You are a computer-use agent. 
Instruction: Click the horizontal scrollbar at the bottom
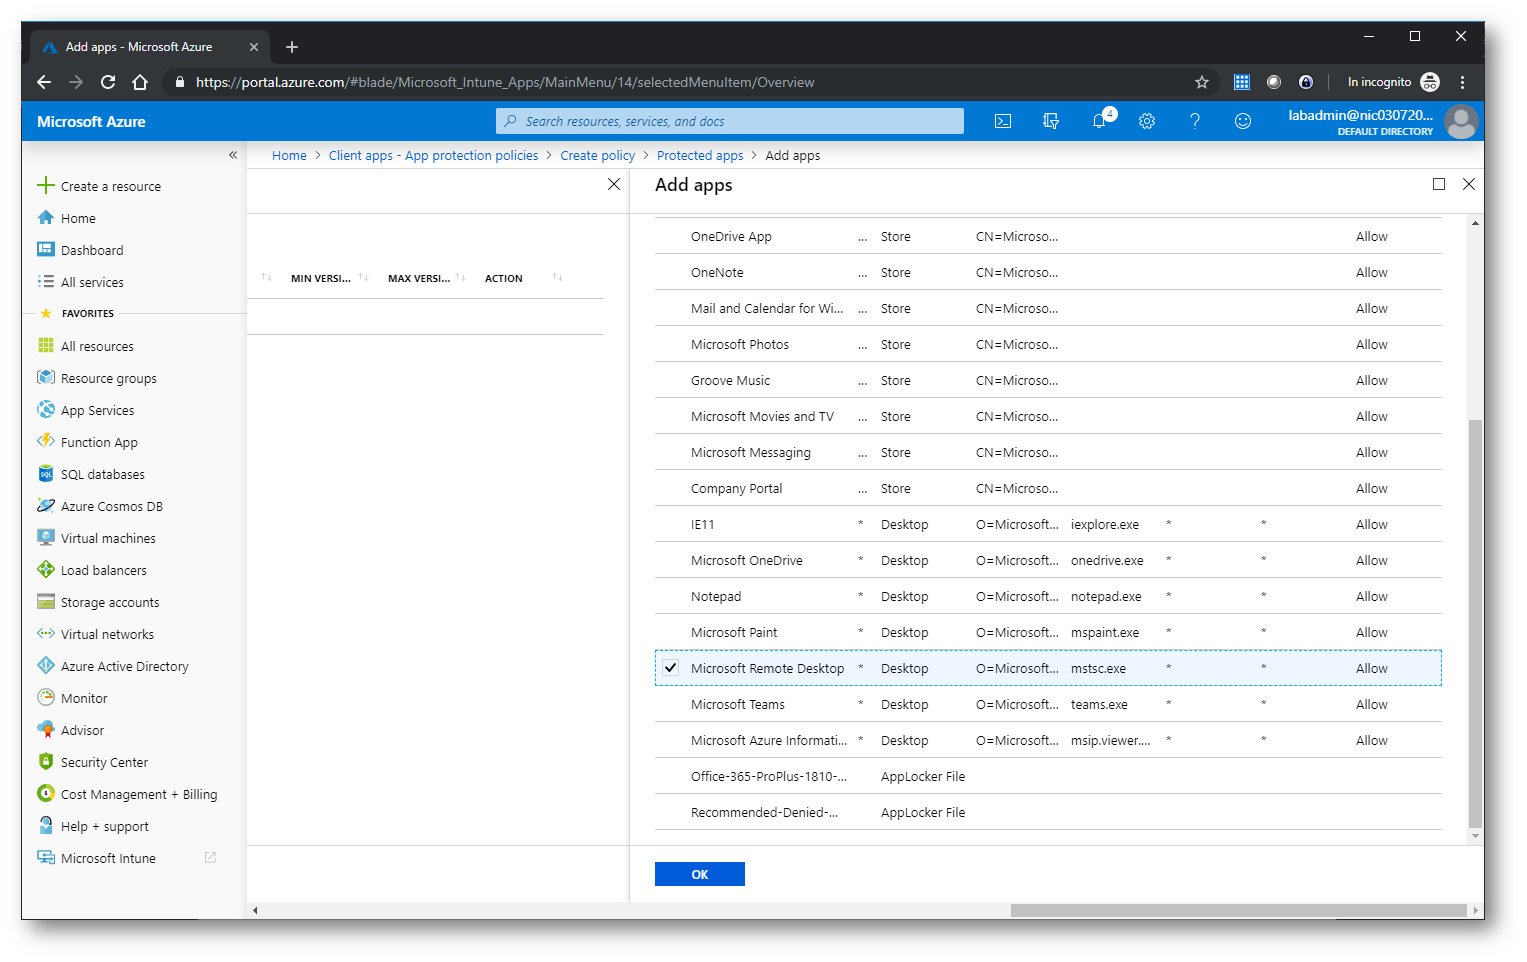tap(1238, 910)
